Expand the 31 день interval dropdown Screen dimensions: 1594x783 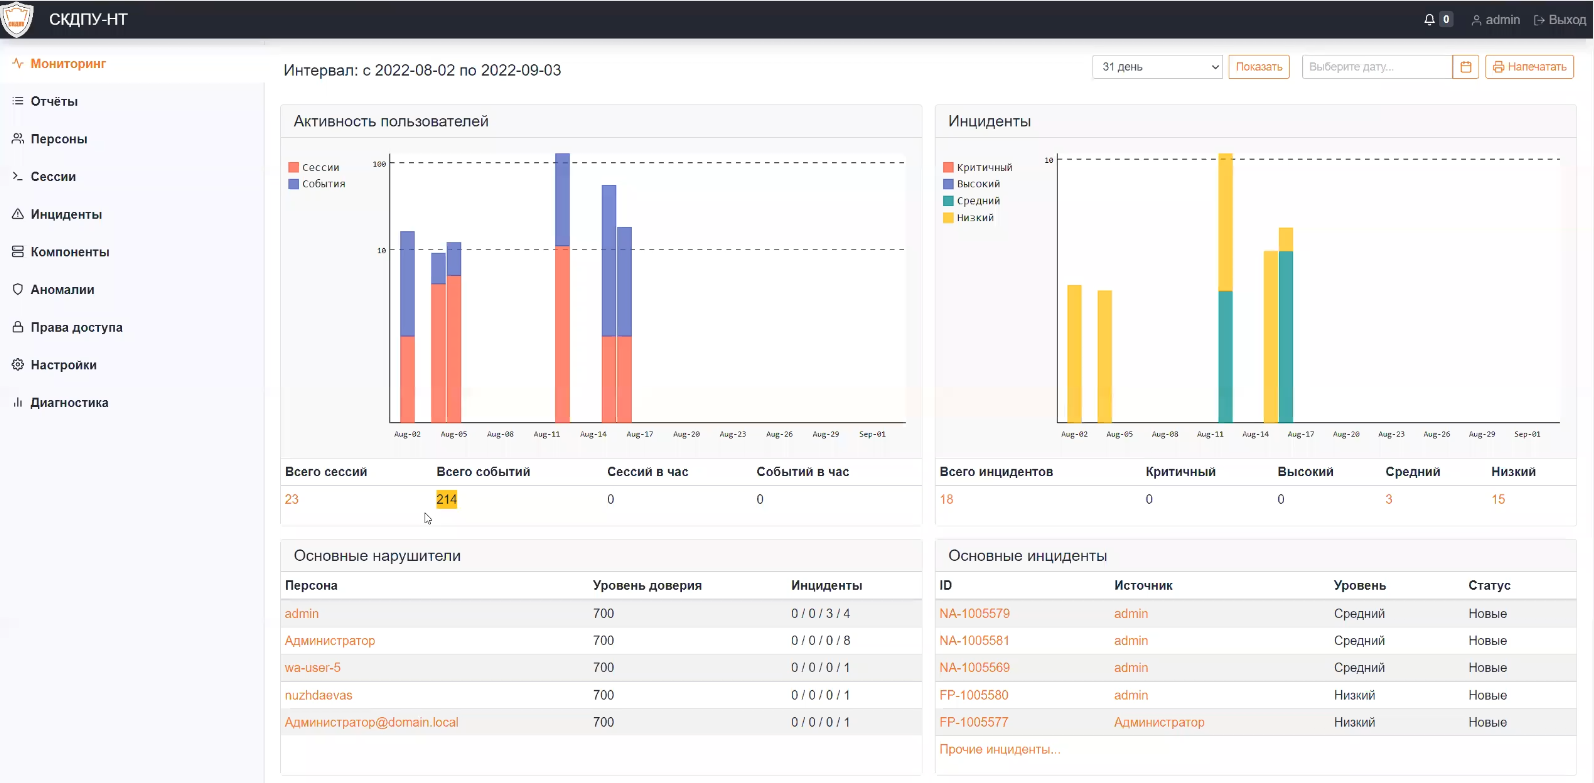click(x=1158, y=67)
